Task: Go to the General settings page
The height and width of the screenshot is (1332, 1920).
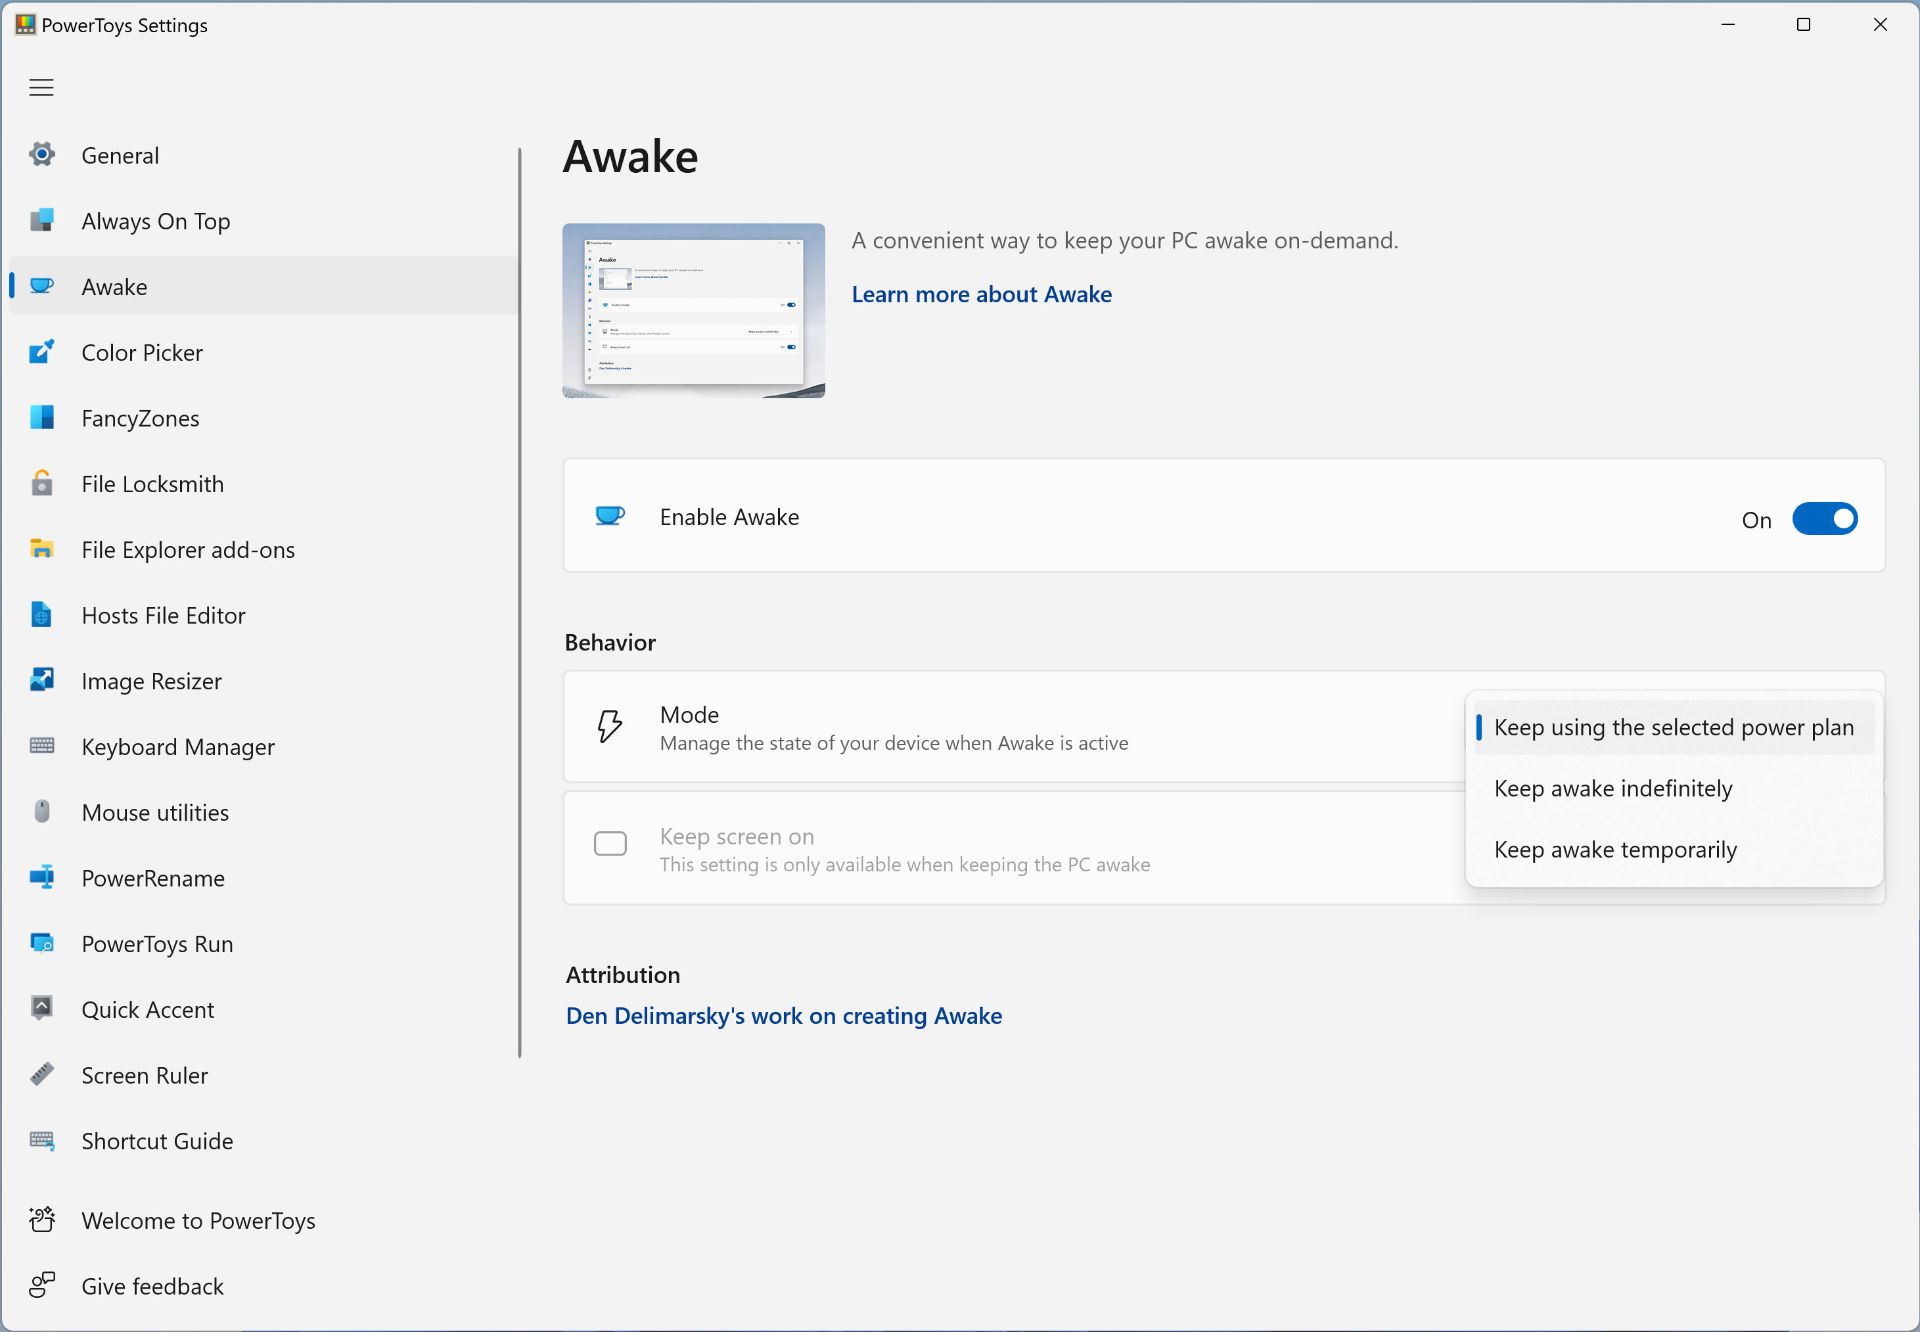Action: tap(120, 155)
